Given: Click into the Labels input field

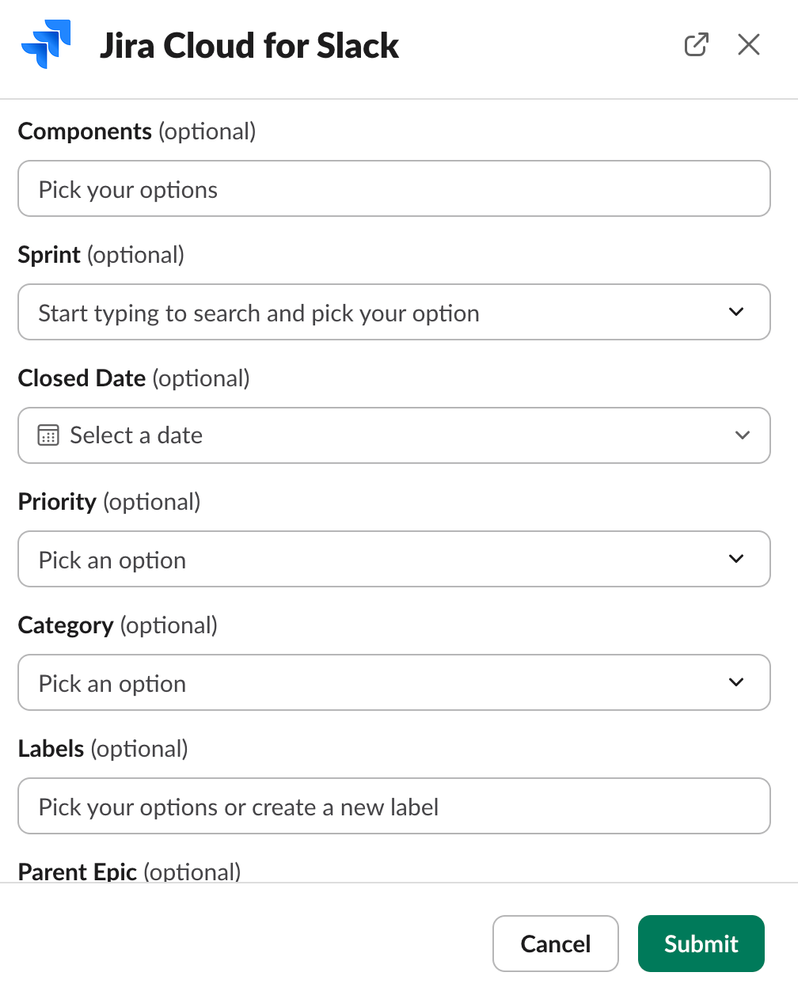Looking at the screenshot, I should [x=394, y=806].
